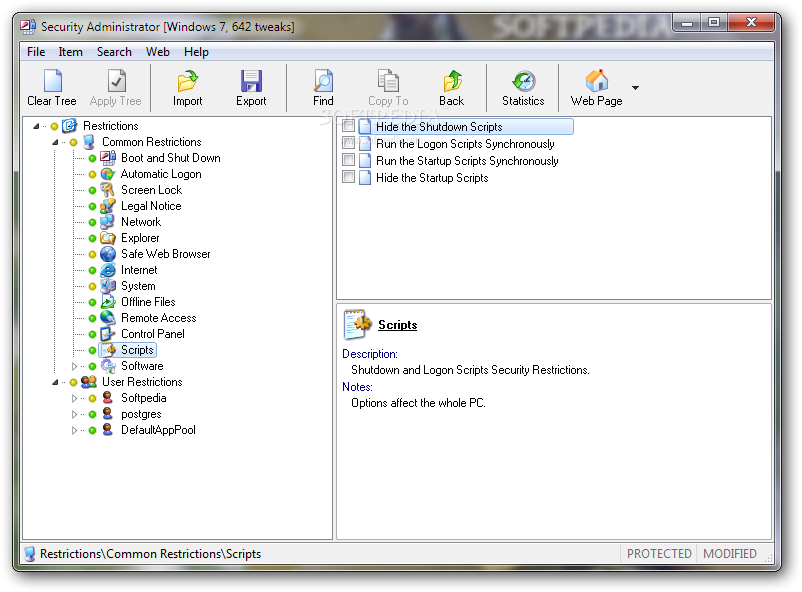This screenshot has height=592, width=802.
Task: Select the Explorer folder icon
Action: [108, 238]
